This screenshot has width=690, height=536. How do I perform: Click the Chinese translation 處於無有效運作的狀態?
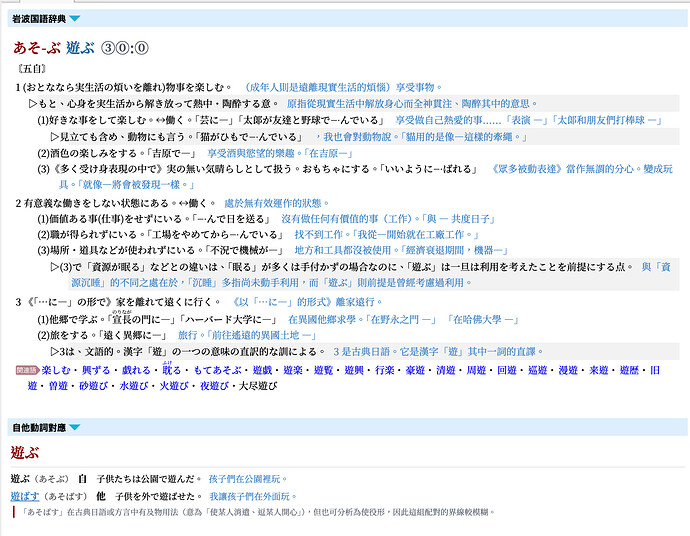pyautogui.click(x=276, y=203)
